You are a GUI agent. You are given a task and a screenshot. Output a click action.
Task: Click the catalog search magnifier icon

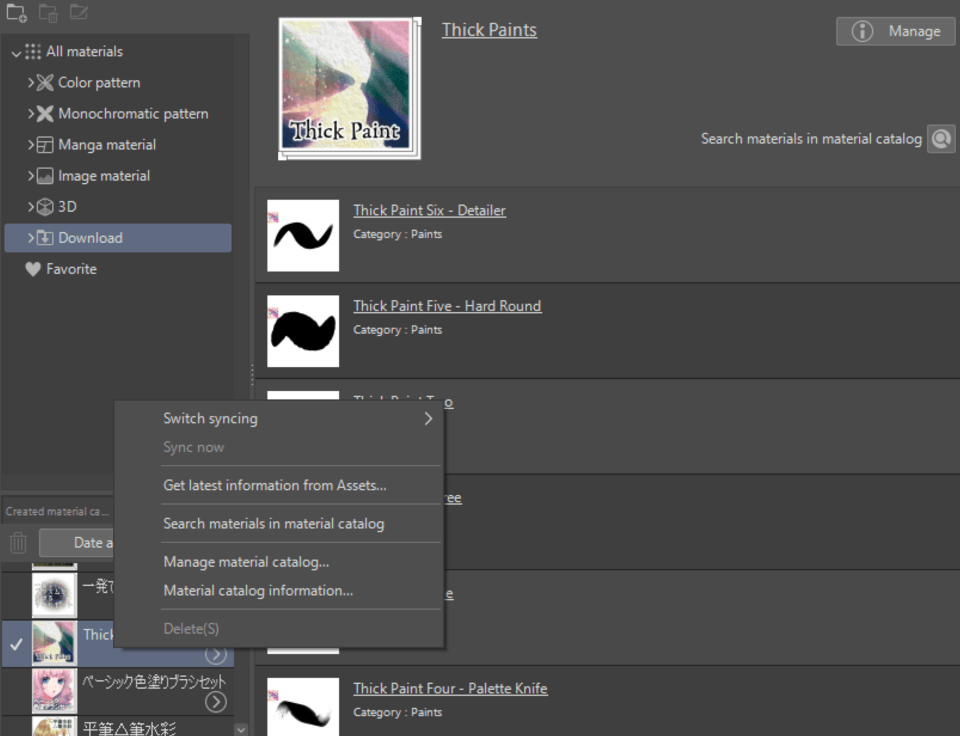point(941,139)
